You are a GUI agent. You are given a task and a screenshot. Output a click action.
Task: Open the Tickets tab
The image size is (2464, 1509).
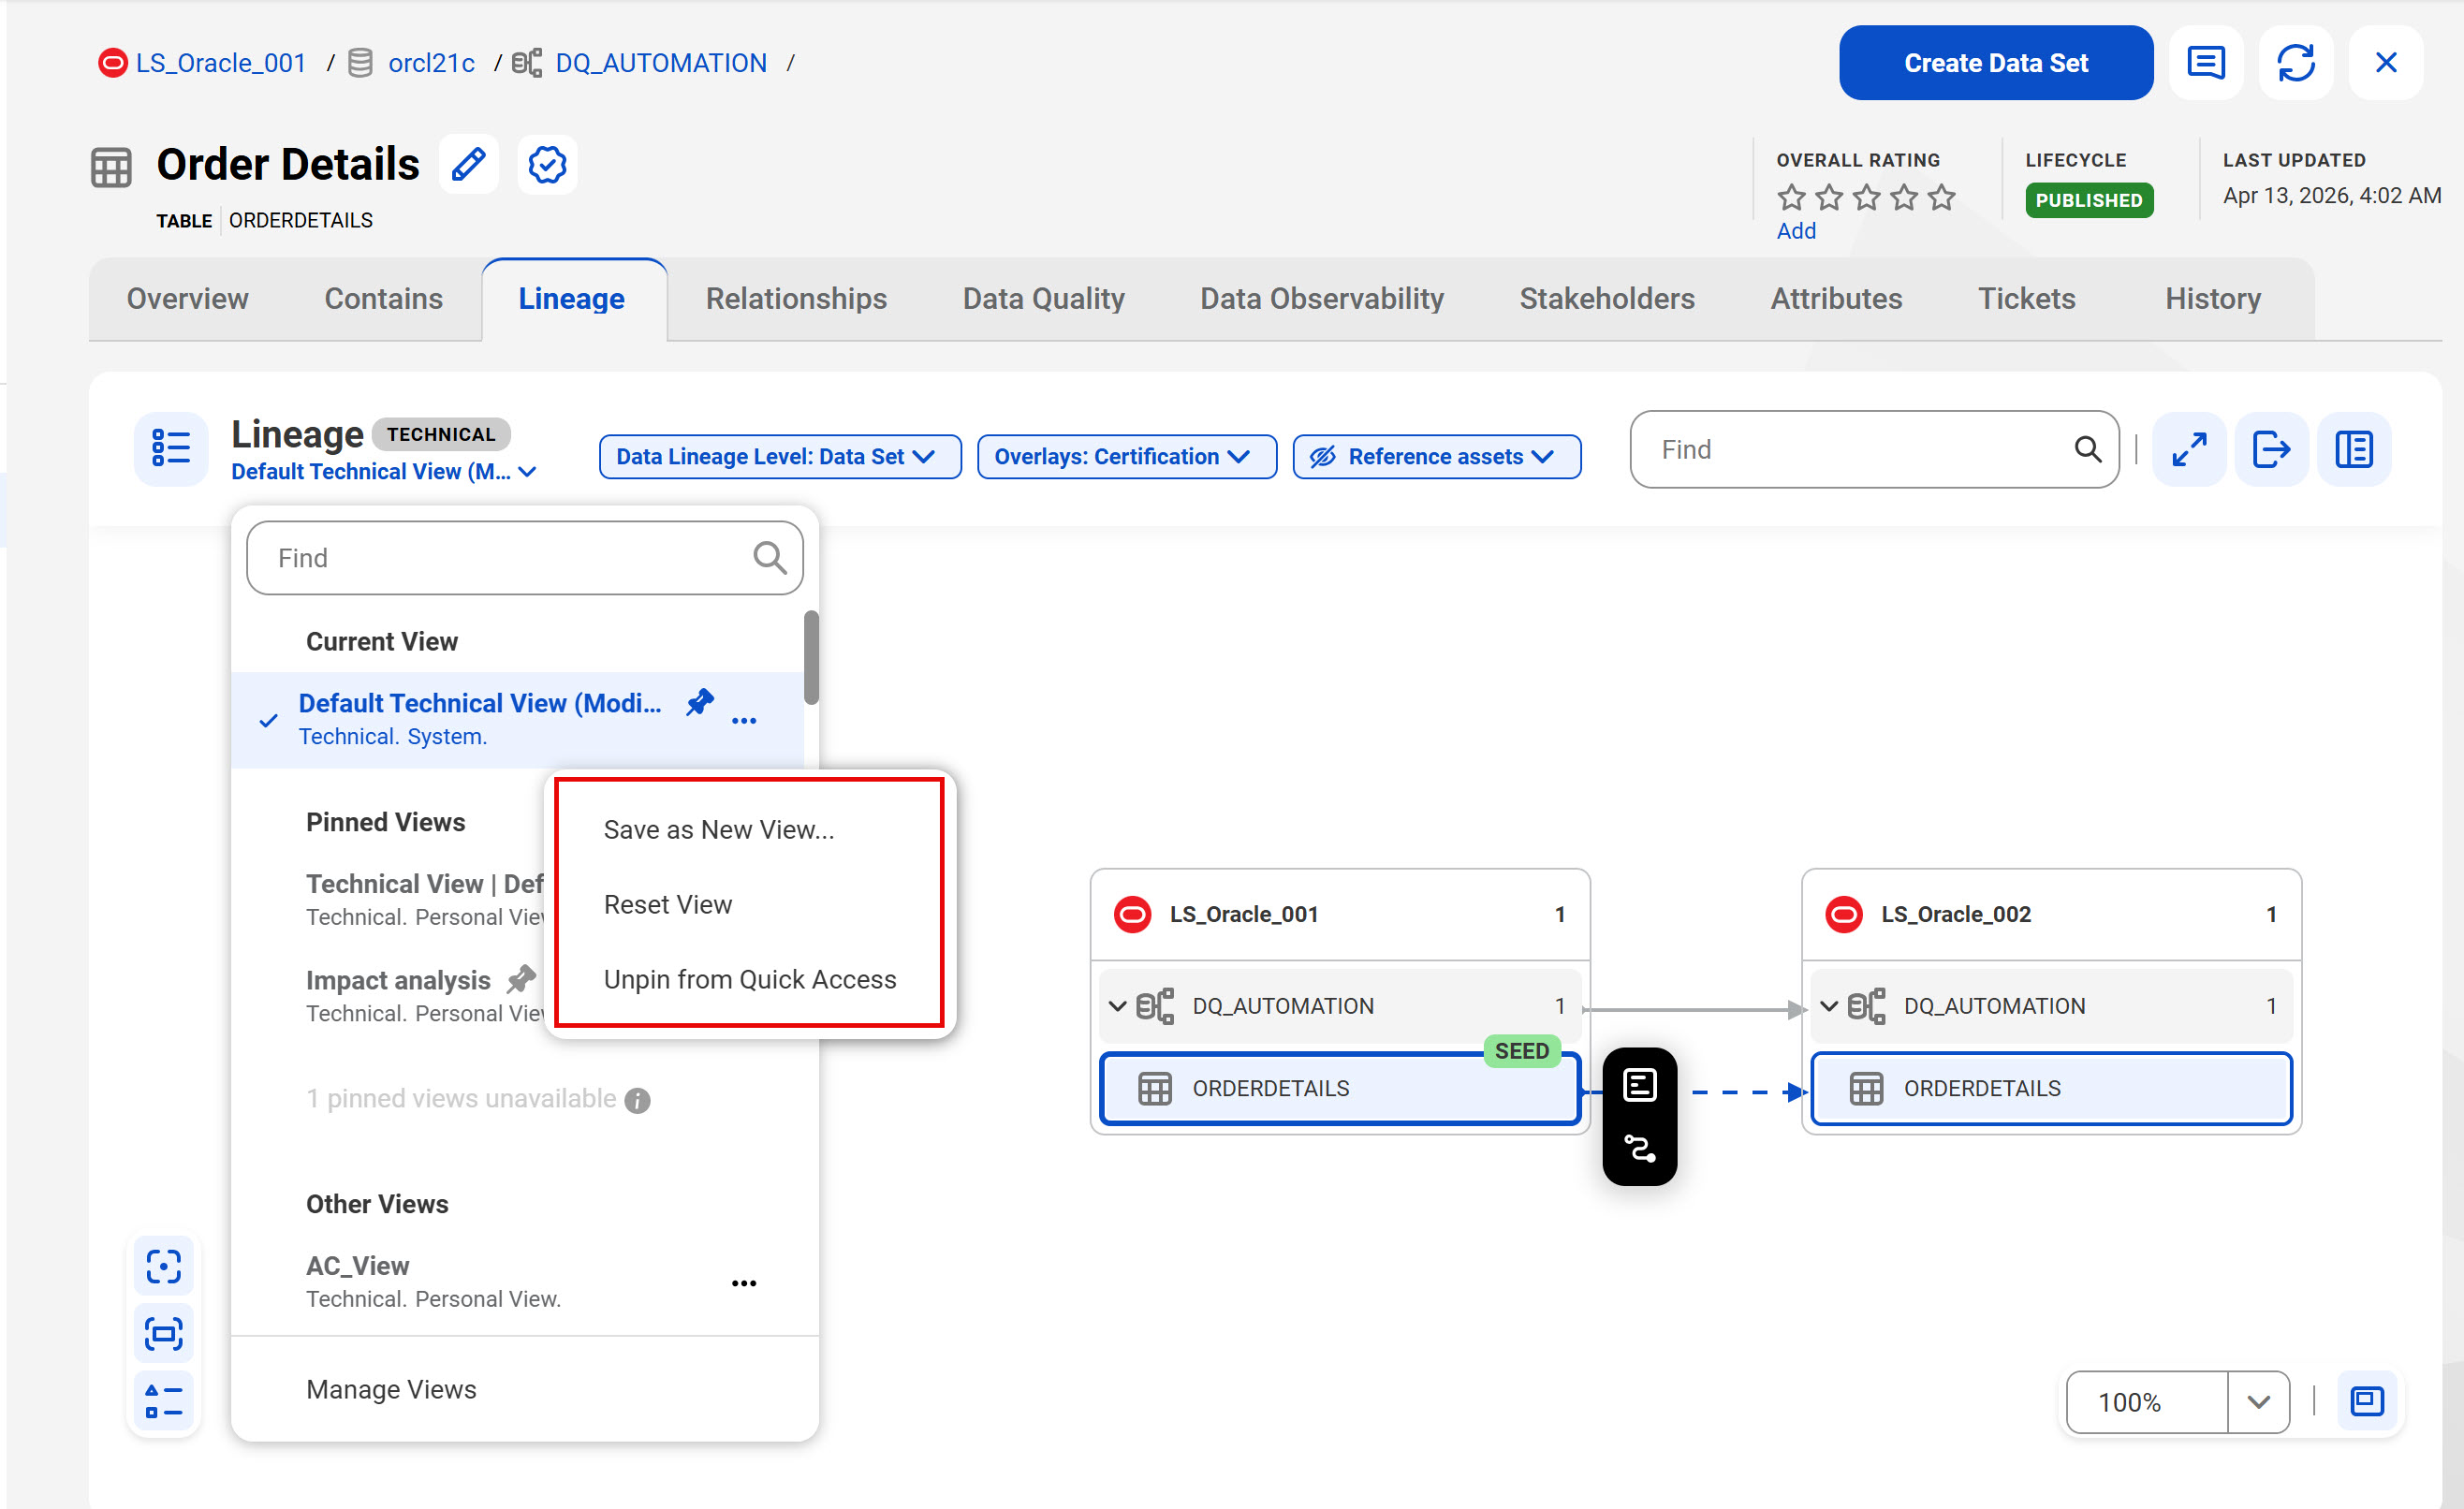[x=2026, y=298]
